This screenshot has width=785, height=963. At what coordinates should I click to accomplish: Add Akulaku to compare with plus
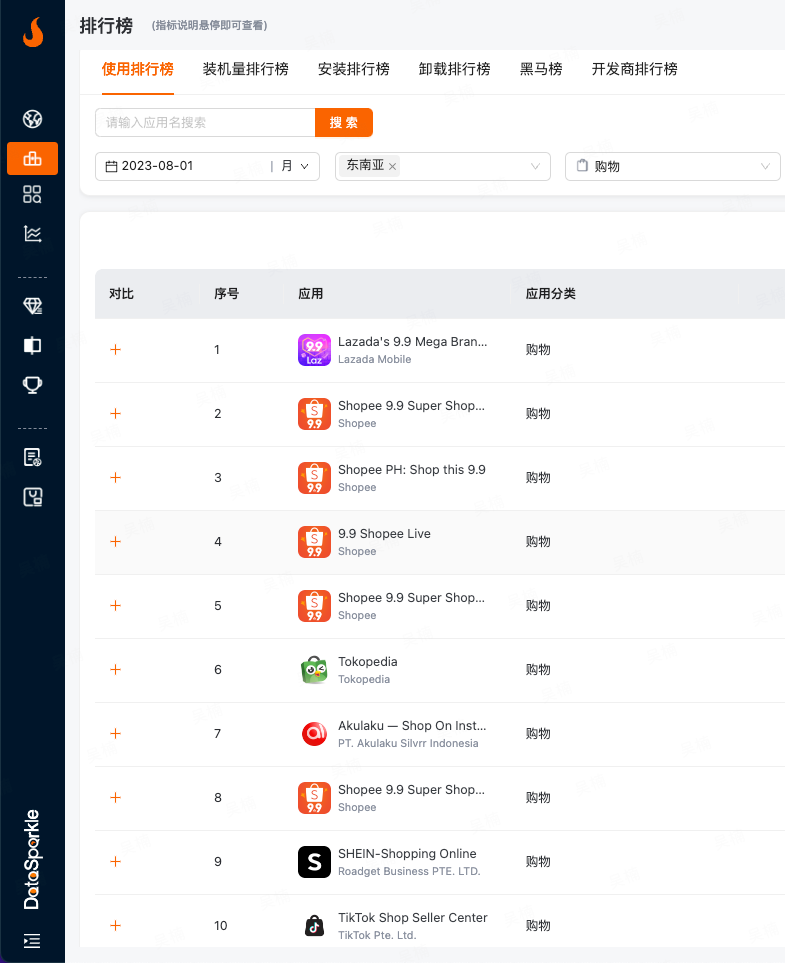click(115, 733)
